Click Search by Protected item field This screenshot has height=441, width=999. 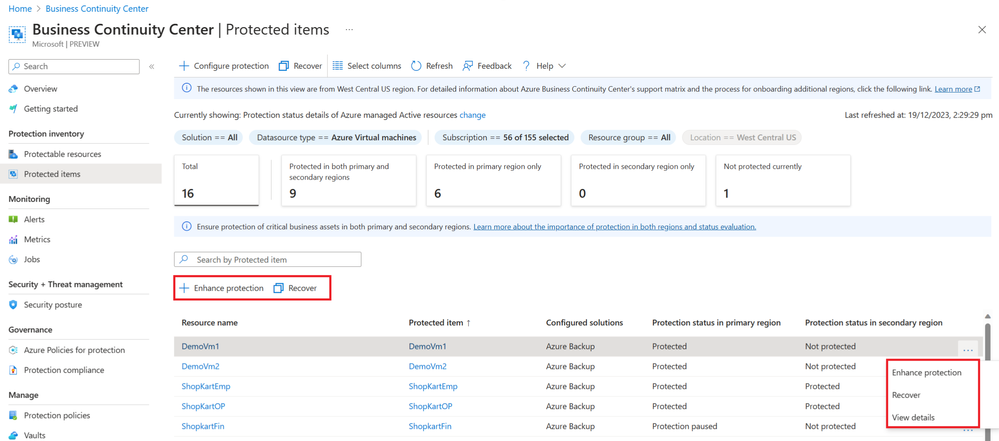click(268, 259)
